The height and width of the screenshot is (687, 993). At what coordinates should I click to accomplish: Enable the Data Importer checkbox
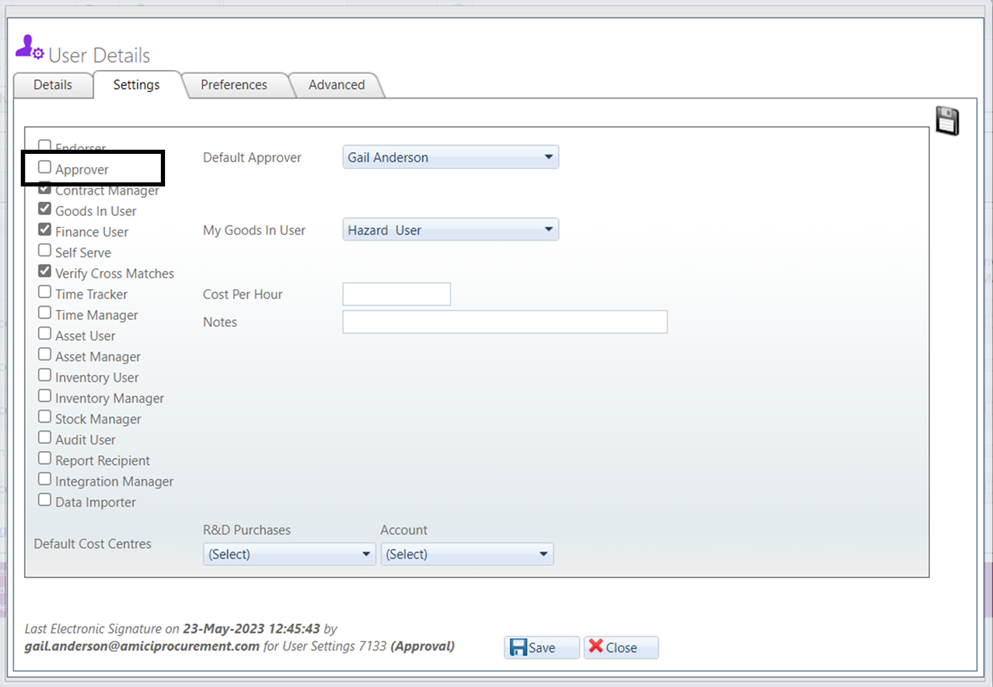(x=44, y=500)
